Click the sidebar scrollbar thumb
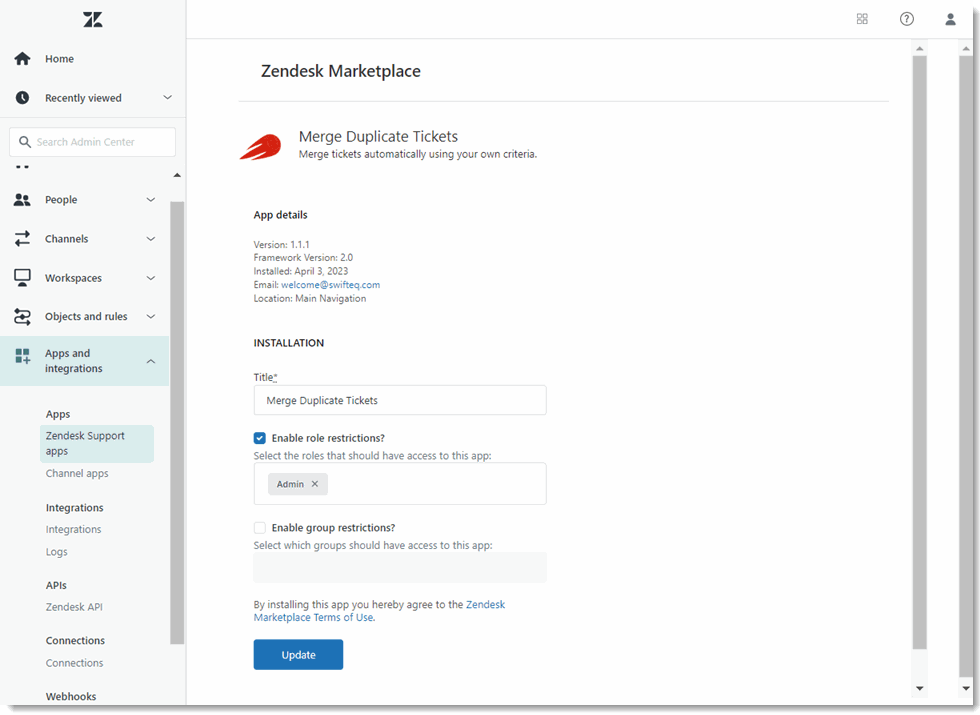The image size is (980, 715). click(x=177, y=422)
